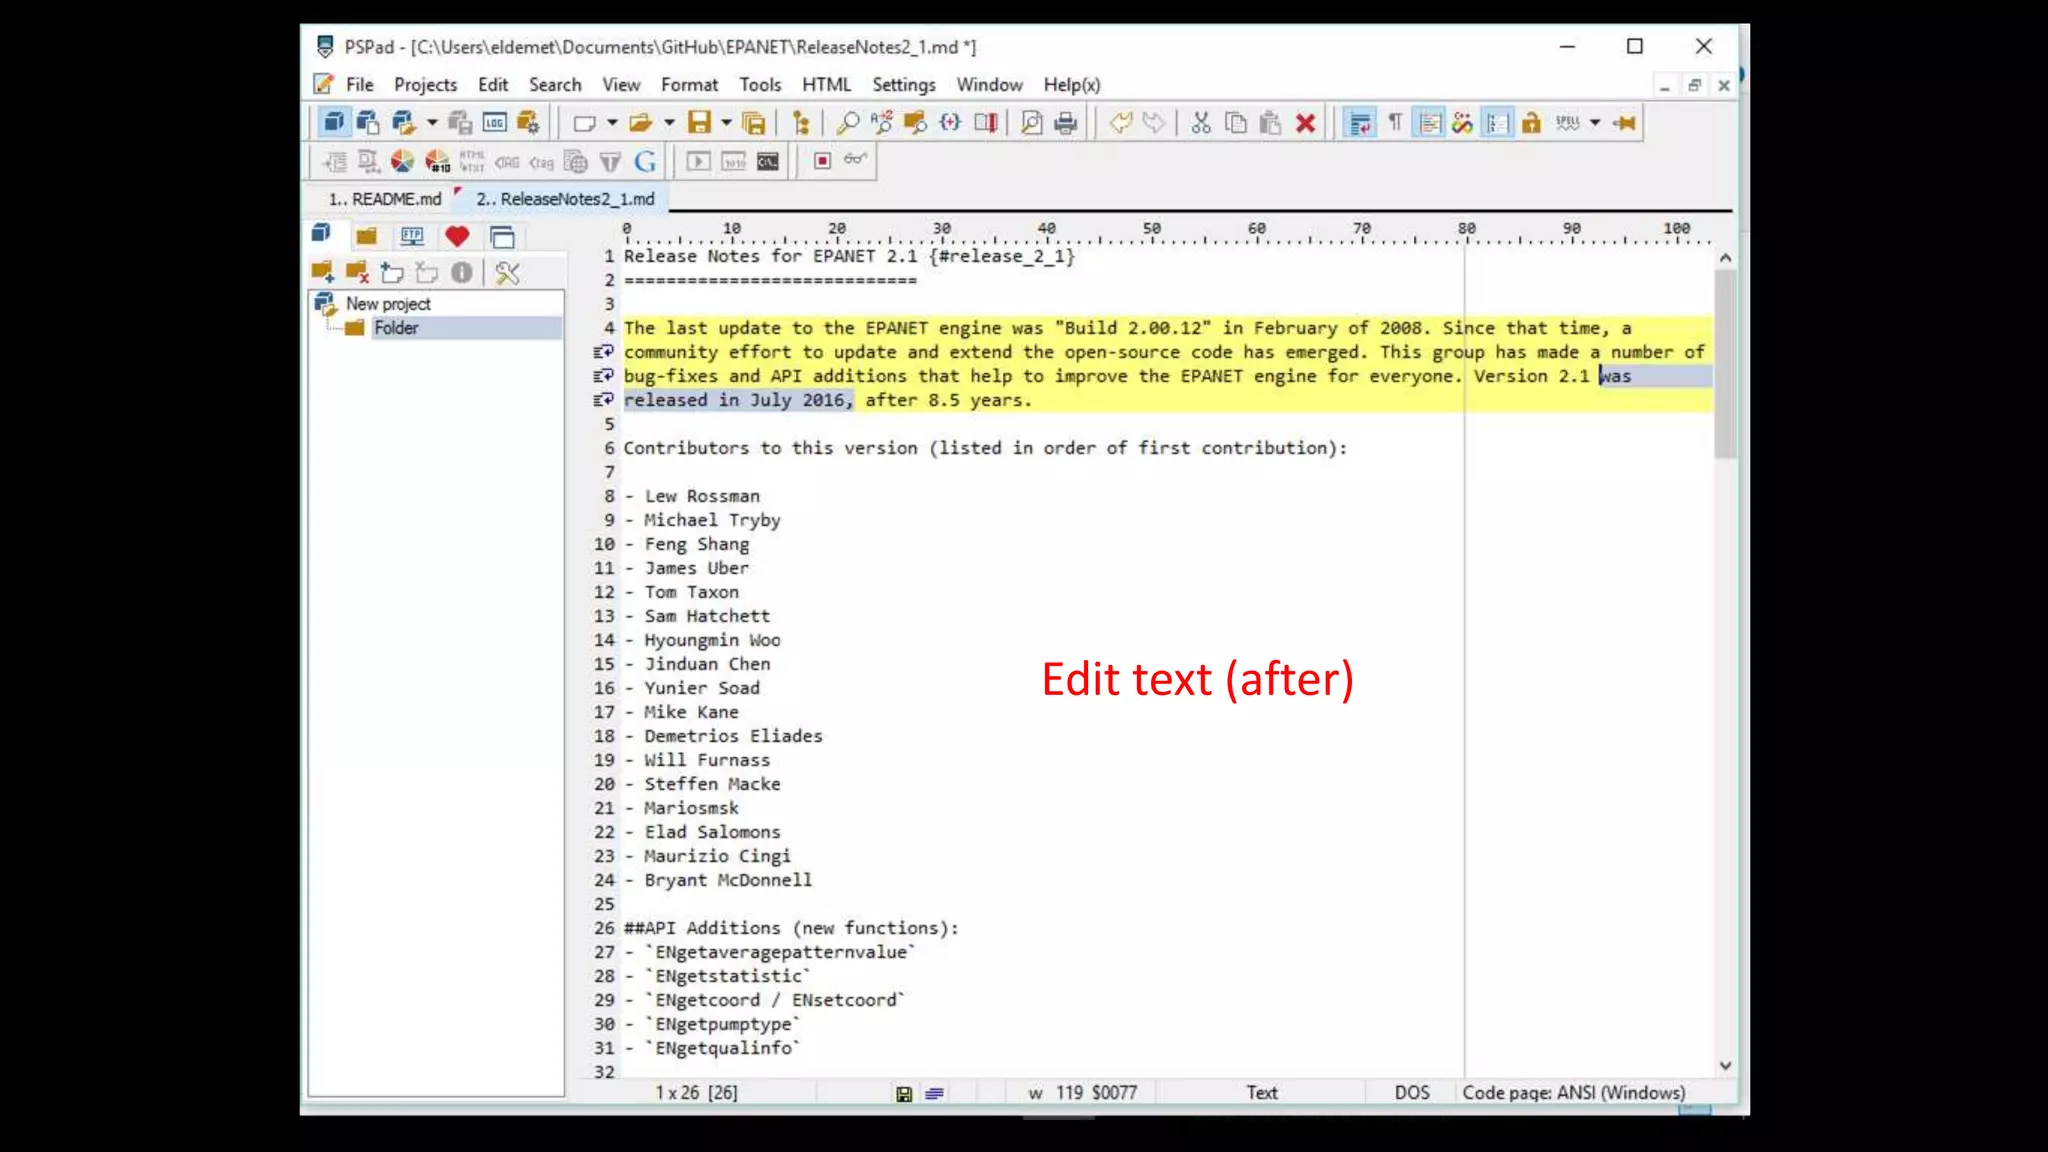The image size is (2048, 1152).
Task: Click the Find magnifier icon
Action: coord(847,123)
